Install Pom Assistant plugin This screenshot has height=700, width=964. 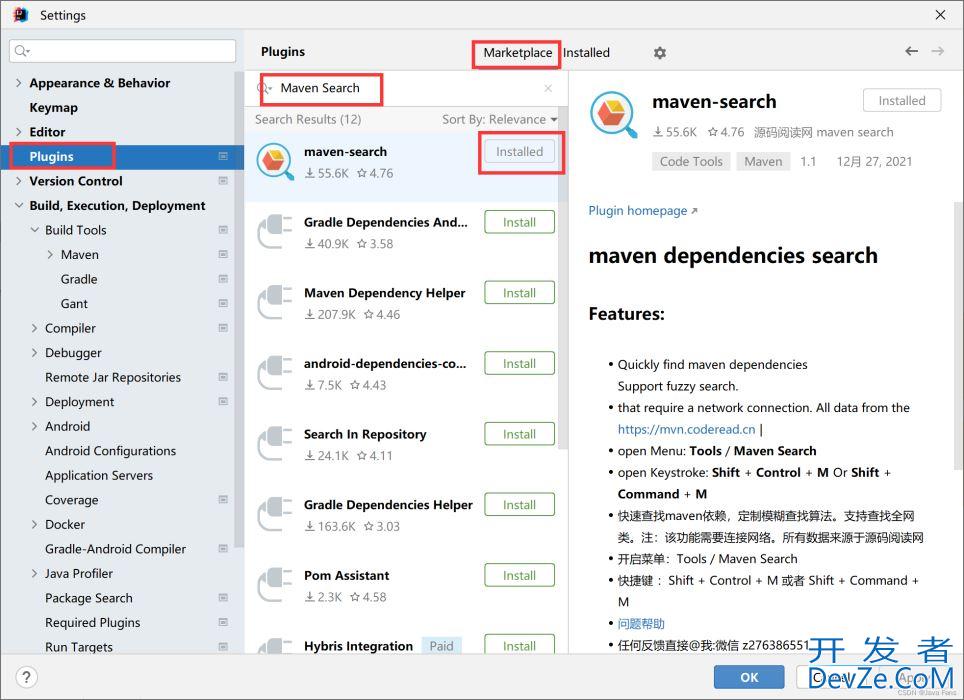click(x=520, y=576)
